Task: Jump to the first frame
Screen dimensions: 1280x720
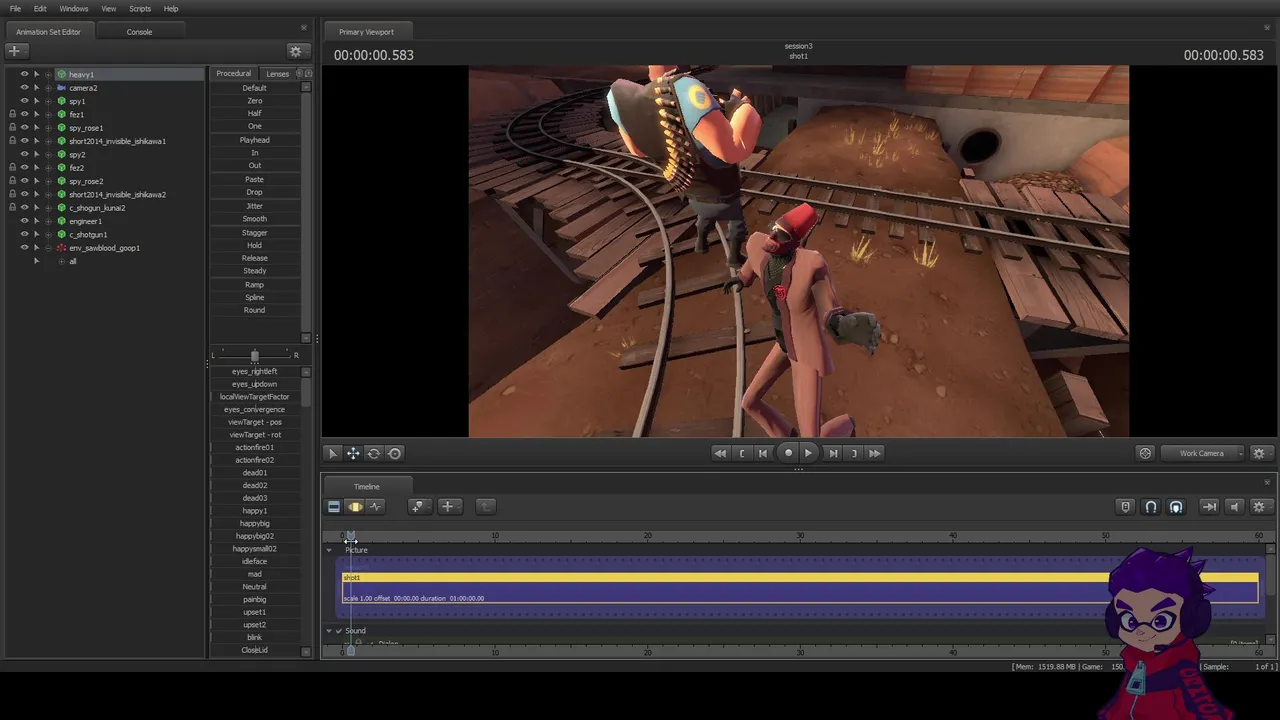Action: [x=720, y=453]
